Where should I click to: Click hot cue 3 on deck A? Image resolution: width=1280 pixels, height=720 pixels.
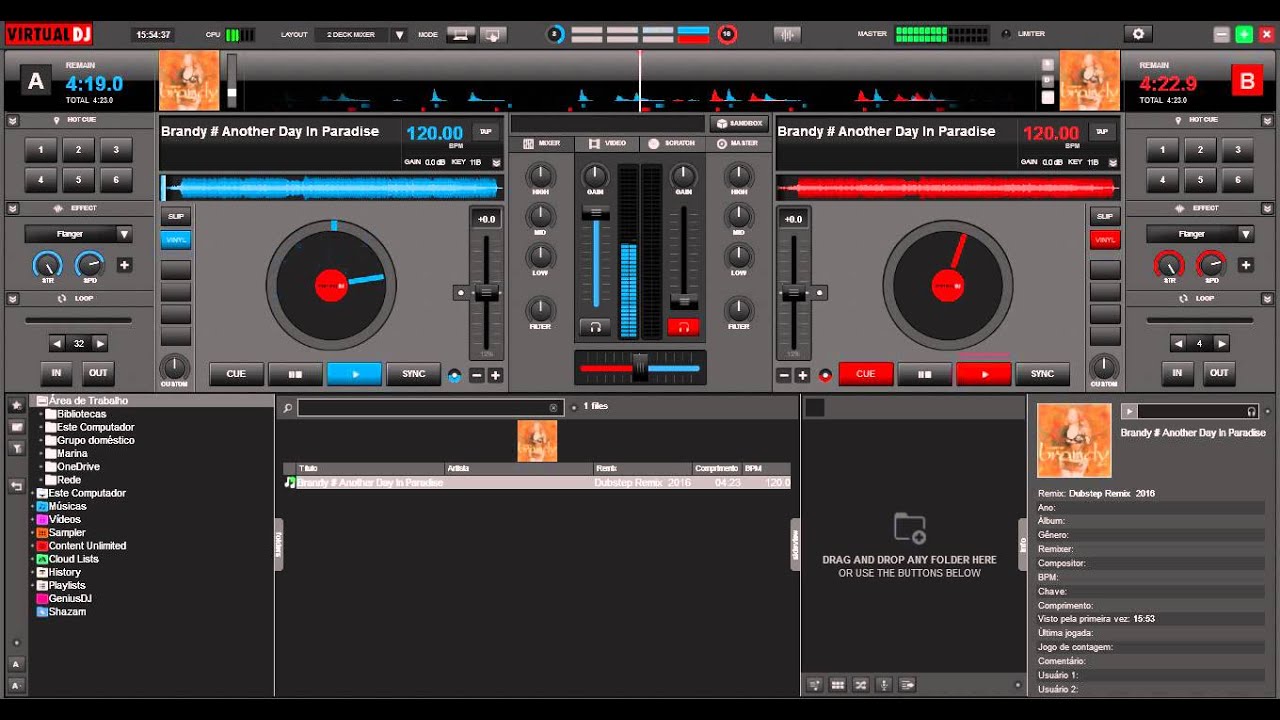[116, 151]
